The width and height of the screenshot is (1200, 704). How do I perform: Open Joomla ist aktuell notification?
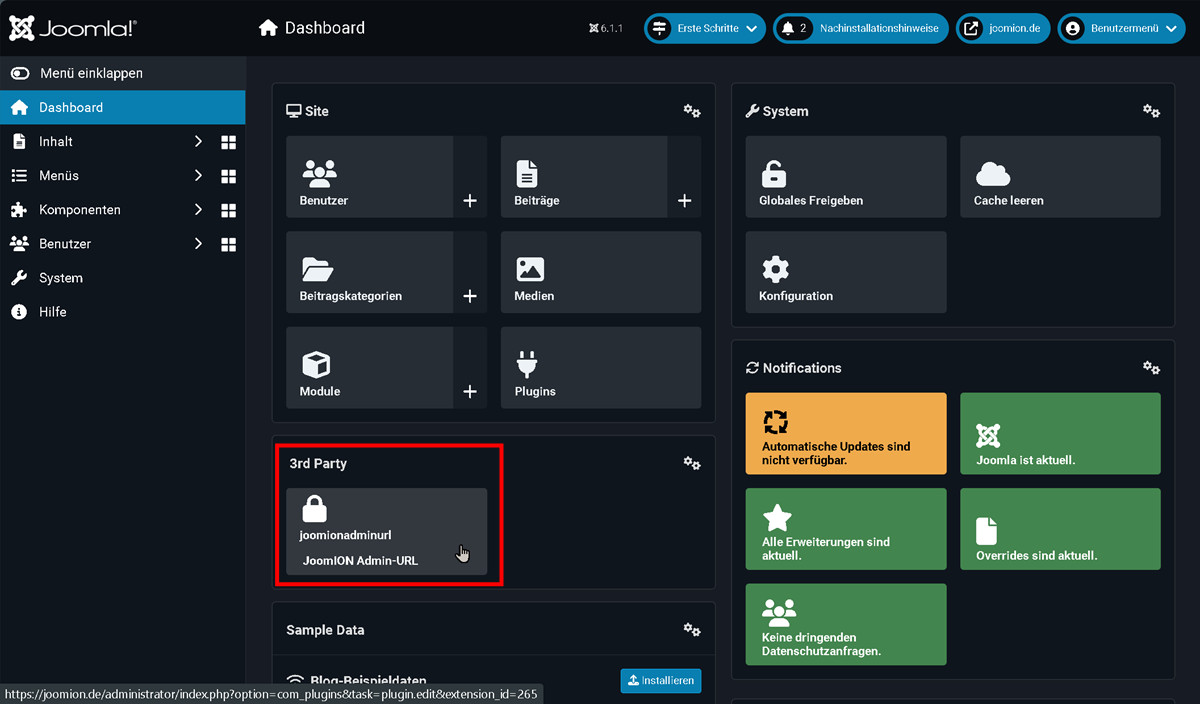pyautogui.click(x=1060, y=433)
